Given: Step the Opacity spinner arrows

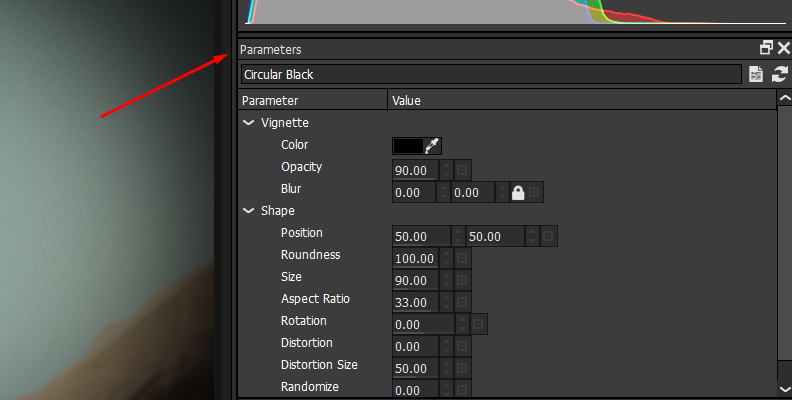Looking at the screenshot, I should [x=446, y=170].
